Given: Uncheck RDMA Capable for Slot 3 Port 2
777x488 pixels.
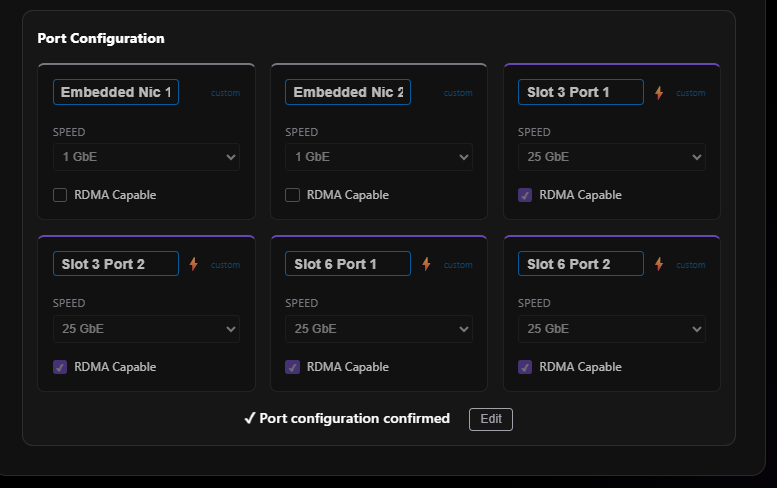Looking at the screenshot, I should point(60,367).
